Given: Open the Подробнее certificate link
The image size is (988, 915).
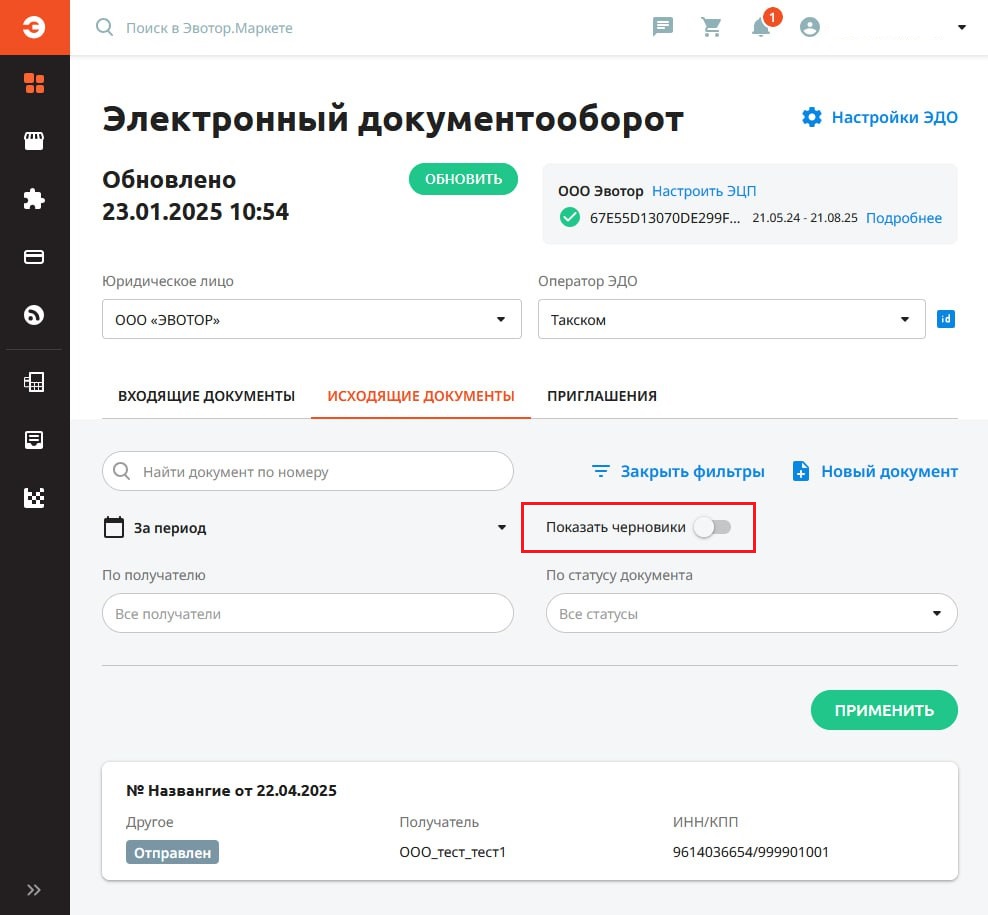Looking at the screenshot, I should [x=904, y=218].
